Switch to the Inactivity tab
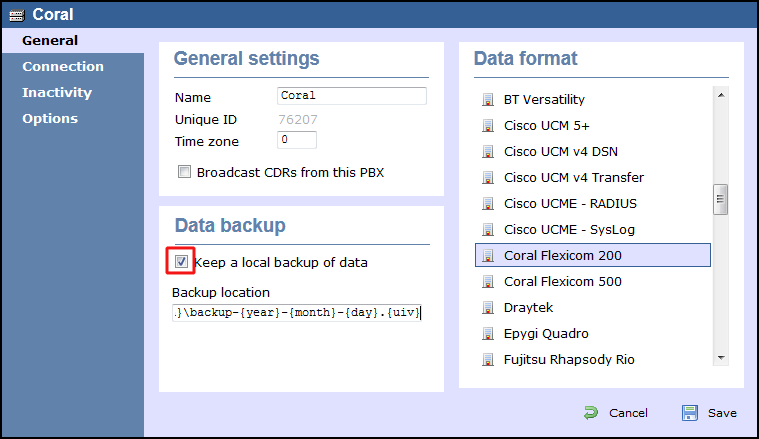The height and width of the screenshot is (439, 759). point(57,92)
